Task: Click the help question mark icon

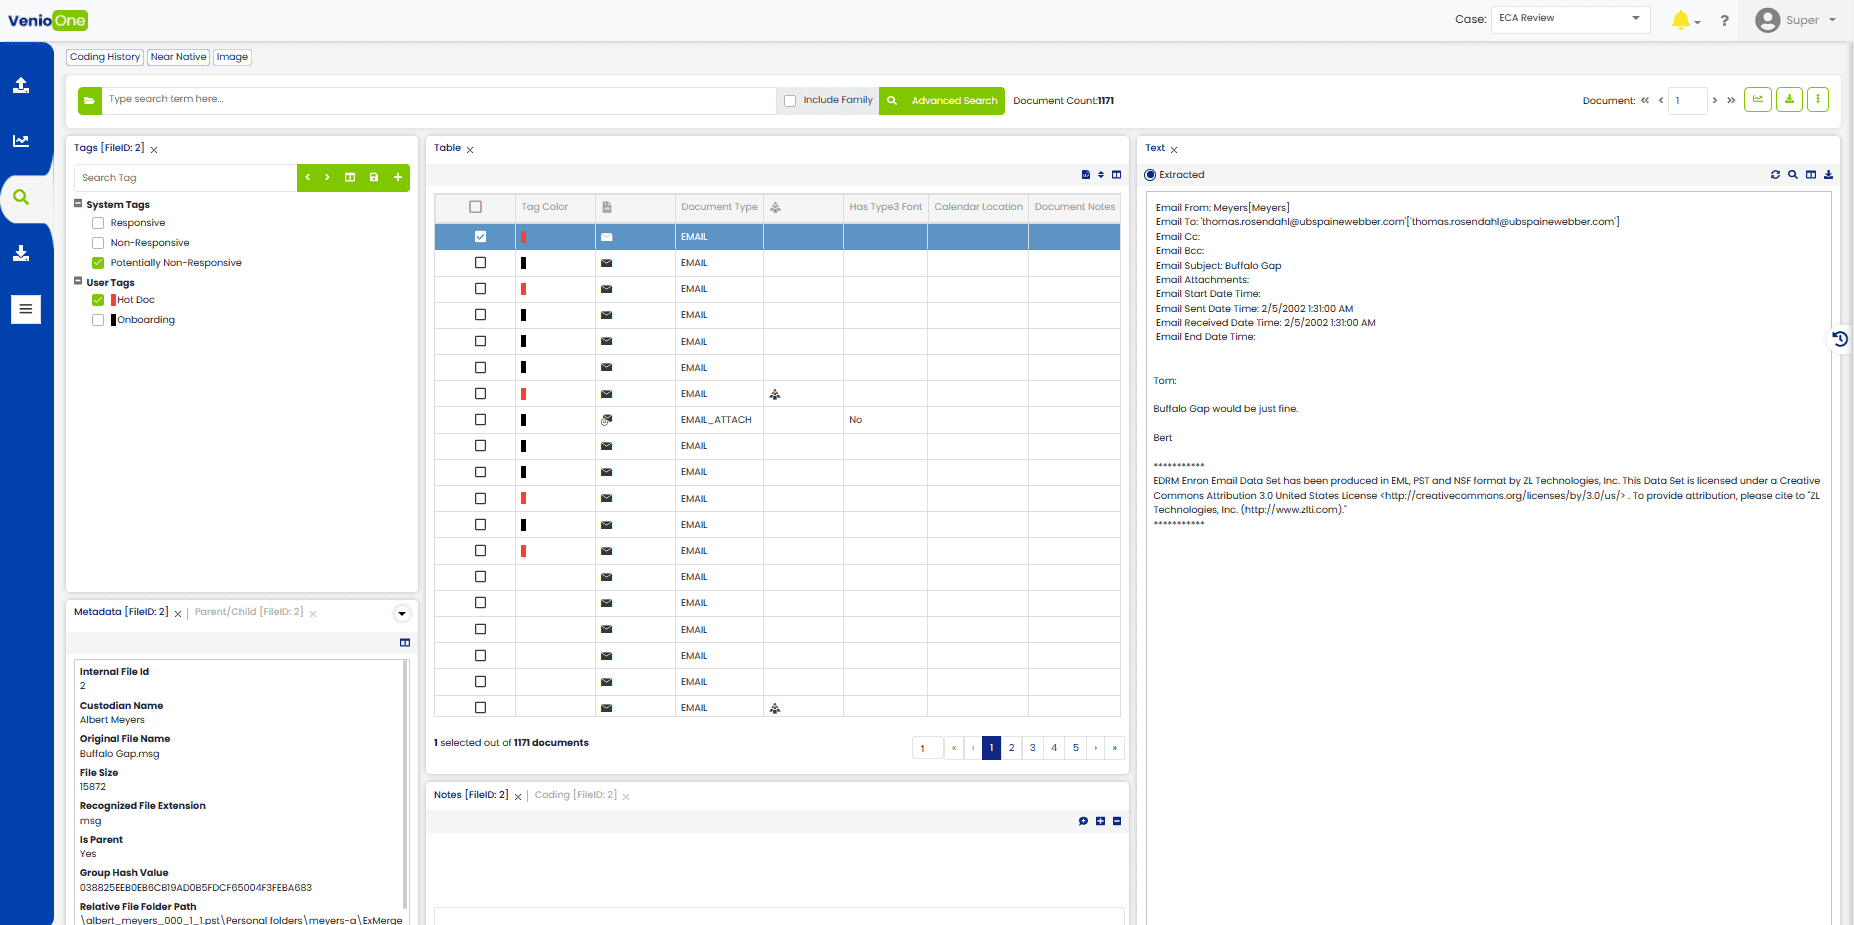Action: [x=1724, y=21]
